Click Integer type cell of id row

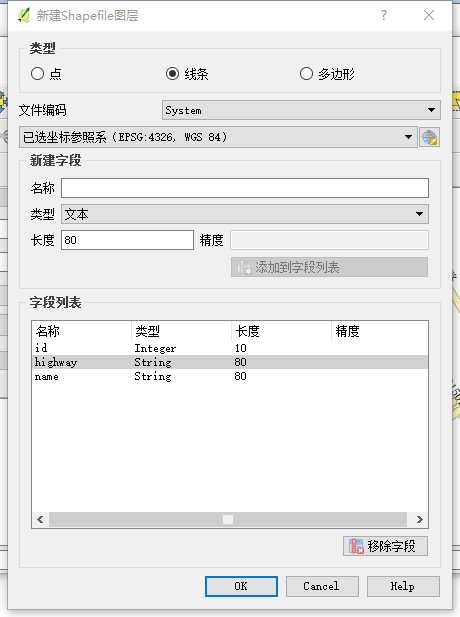(x=155, y=348)
